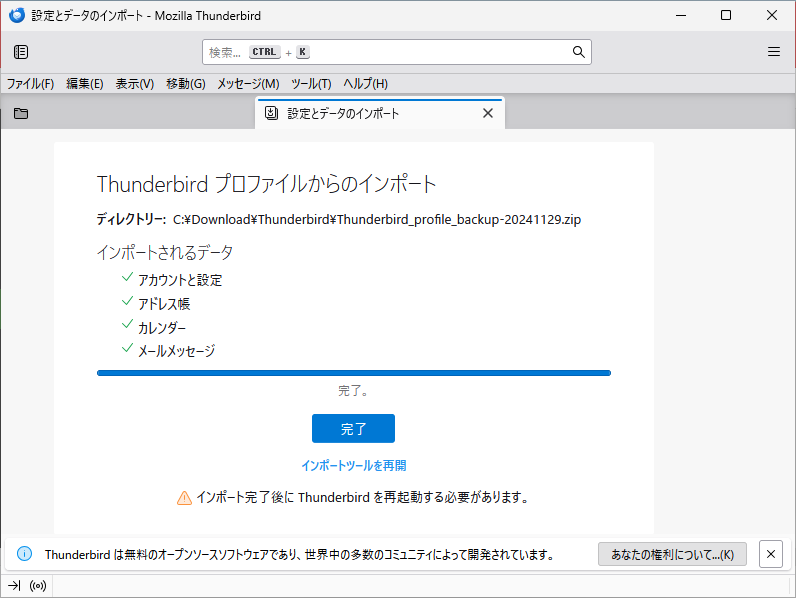The image size is (796, 598).
Task: Click the info icon in notification bar
Action: click(x=24, y=553)
